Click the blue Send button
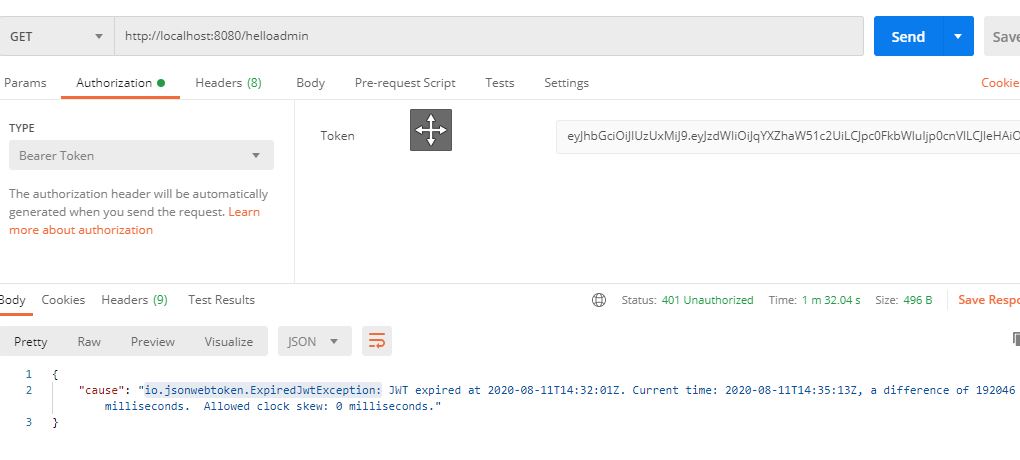1020x460 pixels. pyautogui.click(x=908, y=36)
